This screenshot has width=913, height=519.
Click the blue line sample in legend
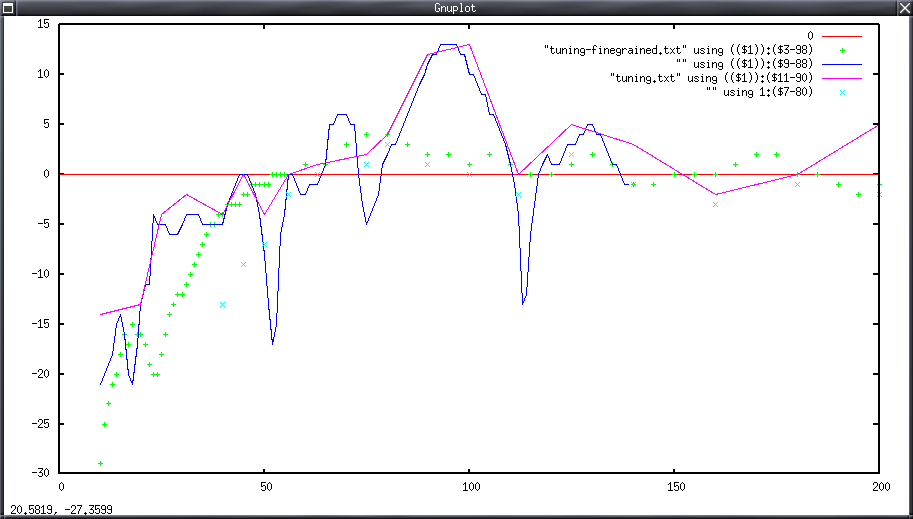click(842, 65)
